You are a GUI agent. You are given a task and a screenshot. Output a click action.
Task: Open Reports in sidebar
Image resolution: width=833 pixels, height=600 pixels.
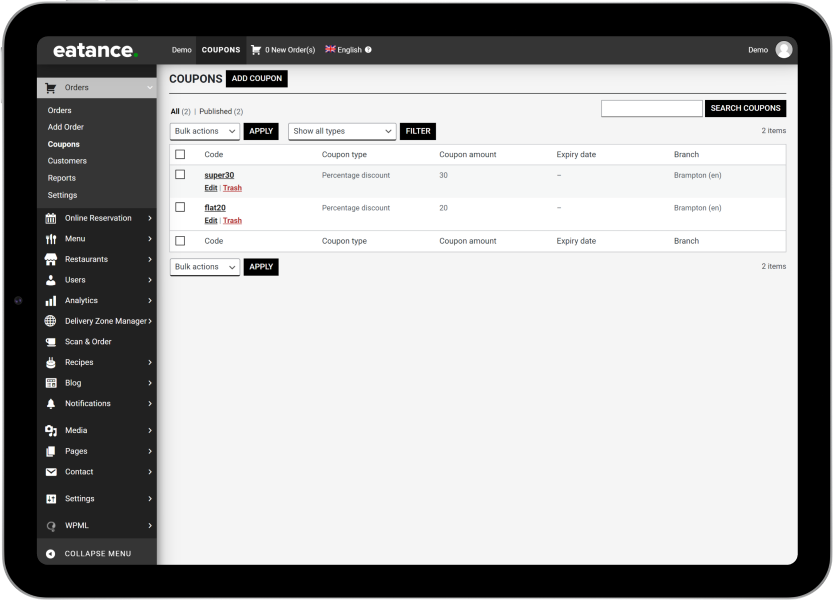point(62,179)
